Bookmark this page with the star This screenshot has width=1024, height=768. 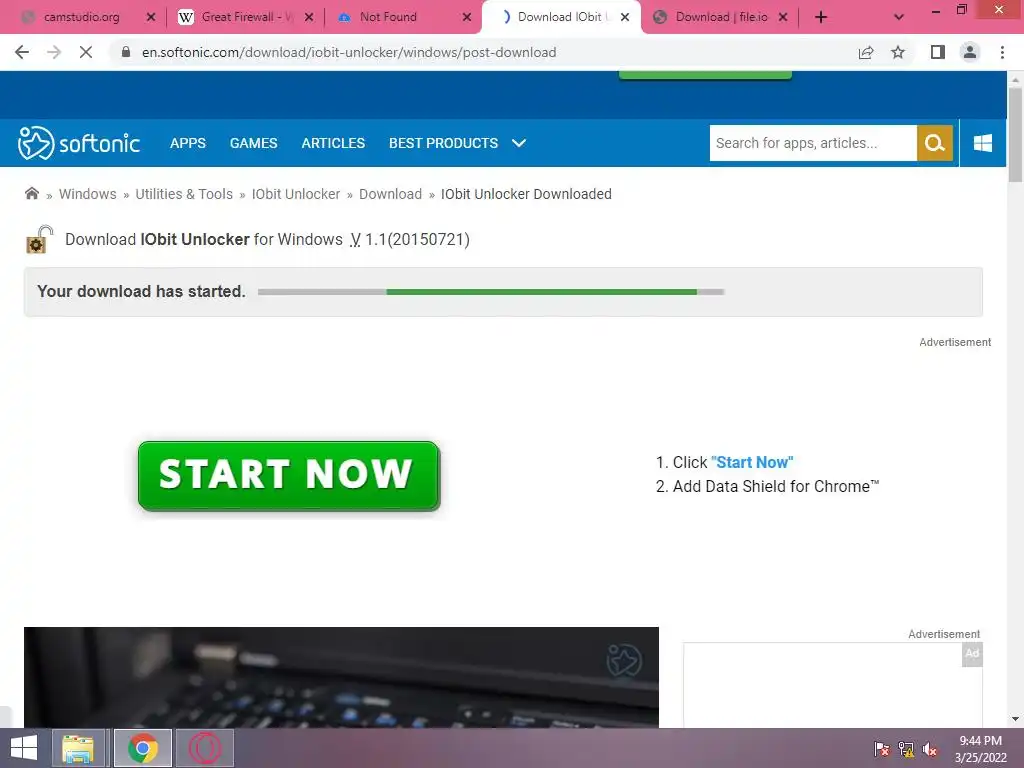tap(898, 52)
